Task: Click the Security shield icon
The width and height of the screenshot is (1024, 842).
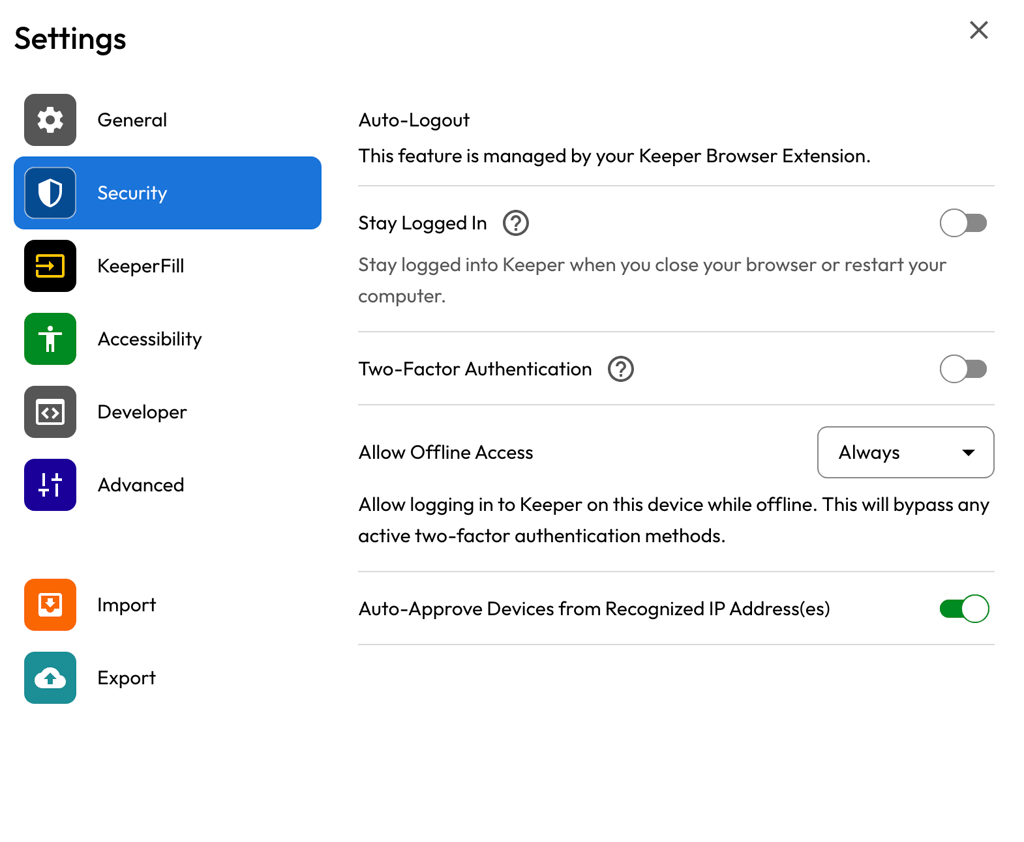Action: pyautogui.click(x=50, y=193)
